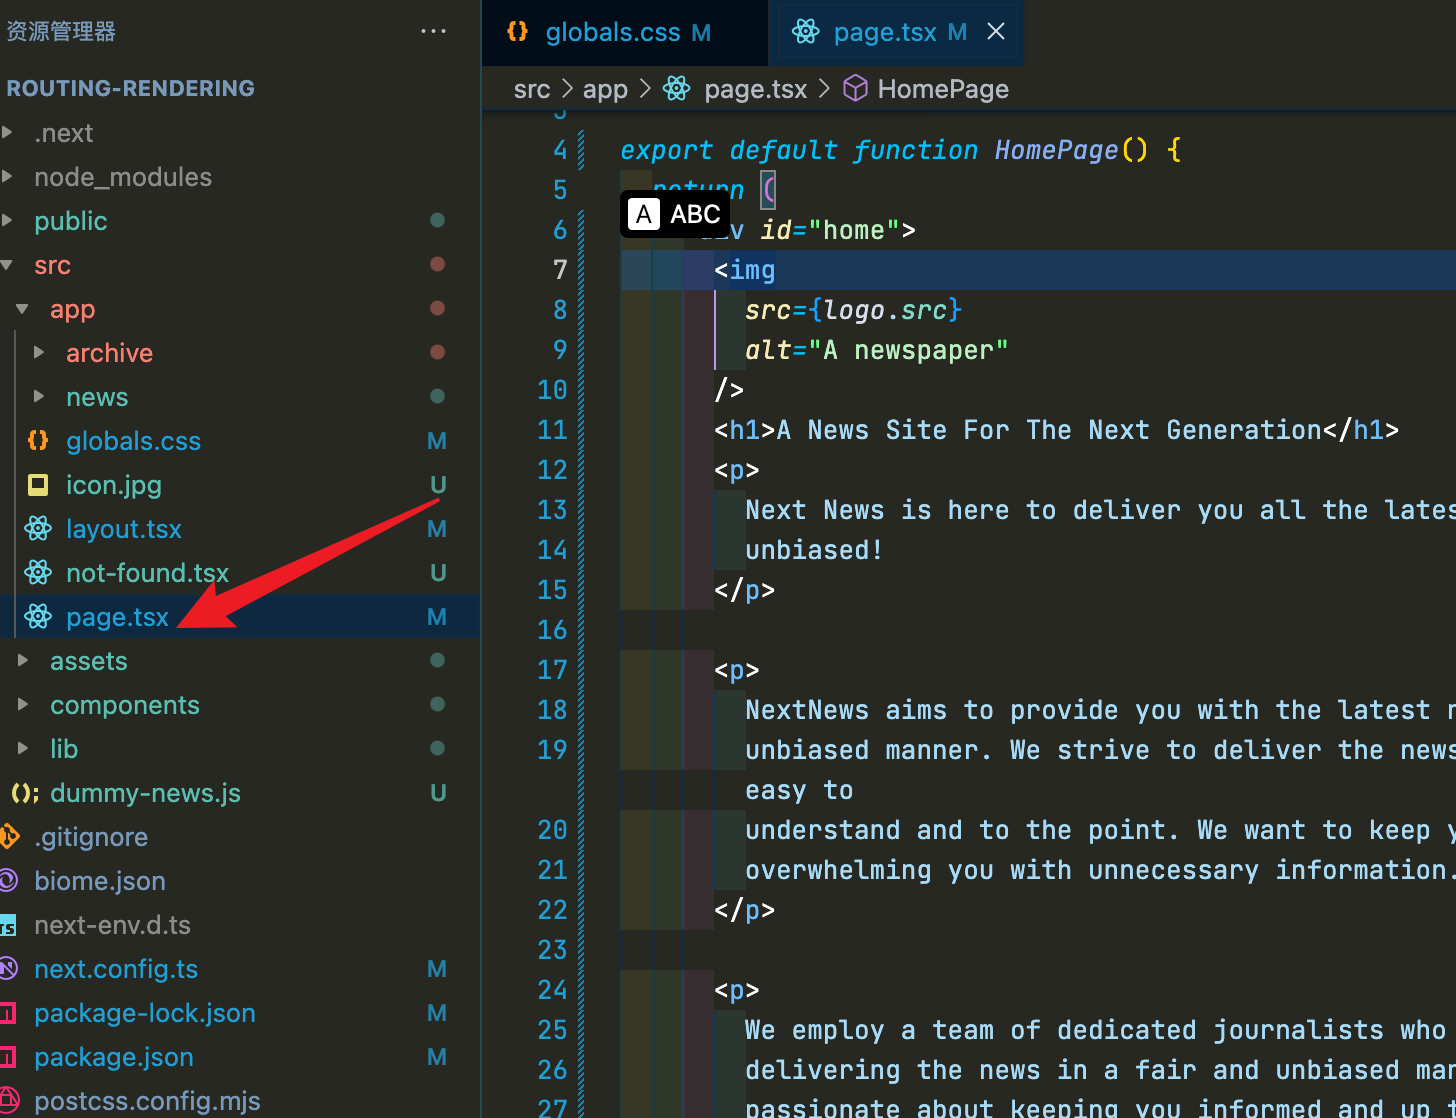
Task: Click the image file icon for icon.jpg
Action: (x=38, y=485)
